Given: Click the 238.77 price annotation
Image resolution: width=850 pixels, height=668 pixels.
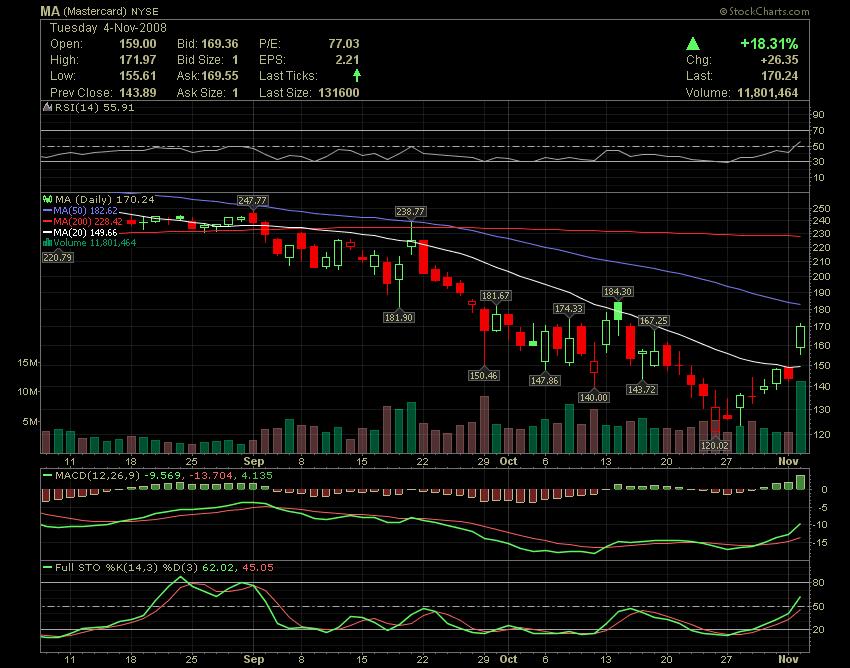Looking at the screenshot, I should tap(410, 211).
